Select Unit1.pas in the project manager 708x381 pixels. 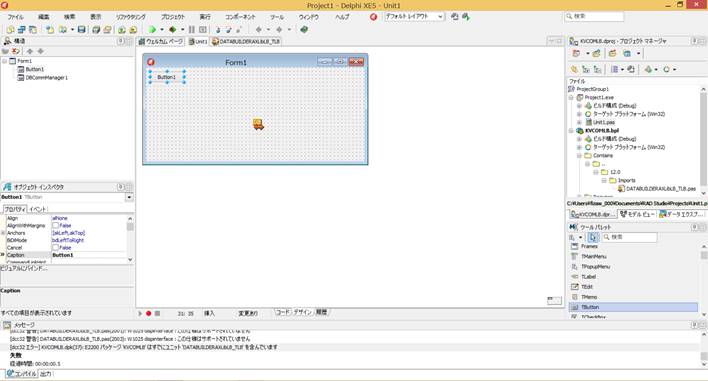click(604, 122)
